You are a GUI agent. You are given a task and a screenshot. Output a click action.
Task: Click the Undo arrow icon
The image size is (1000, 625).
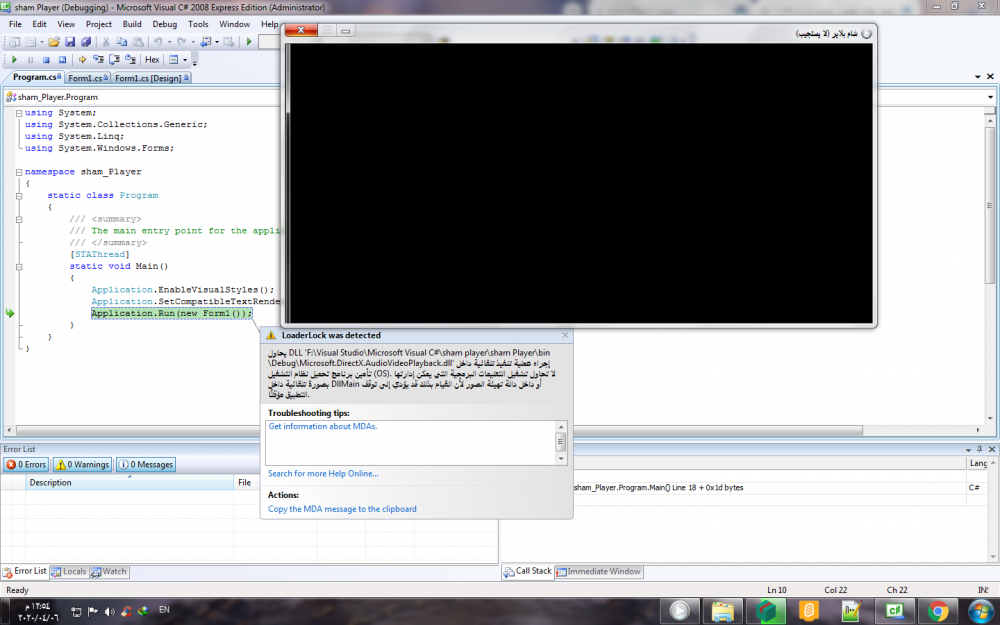point(158,41)
